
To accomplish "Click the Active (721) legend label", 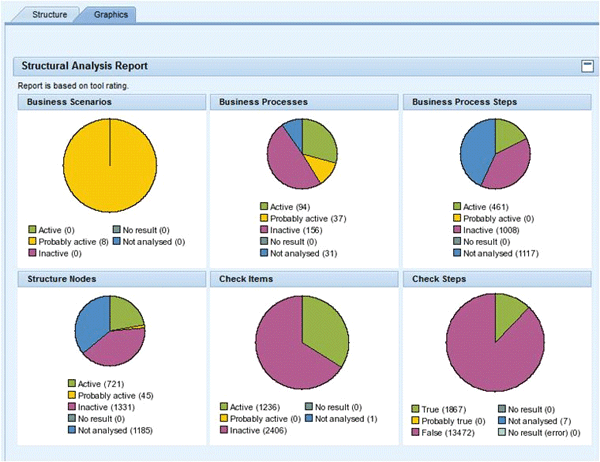I will (103, 383).
